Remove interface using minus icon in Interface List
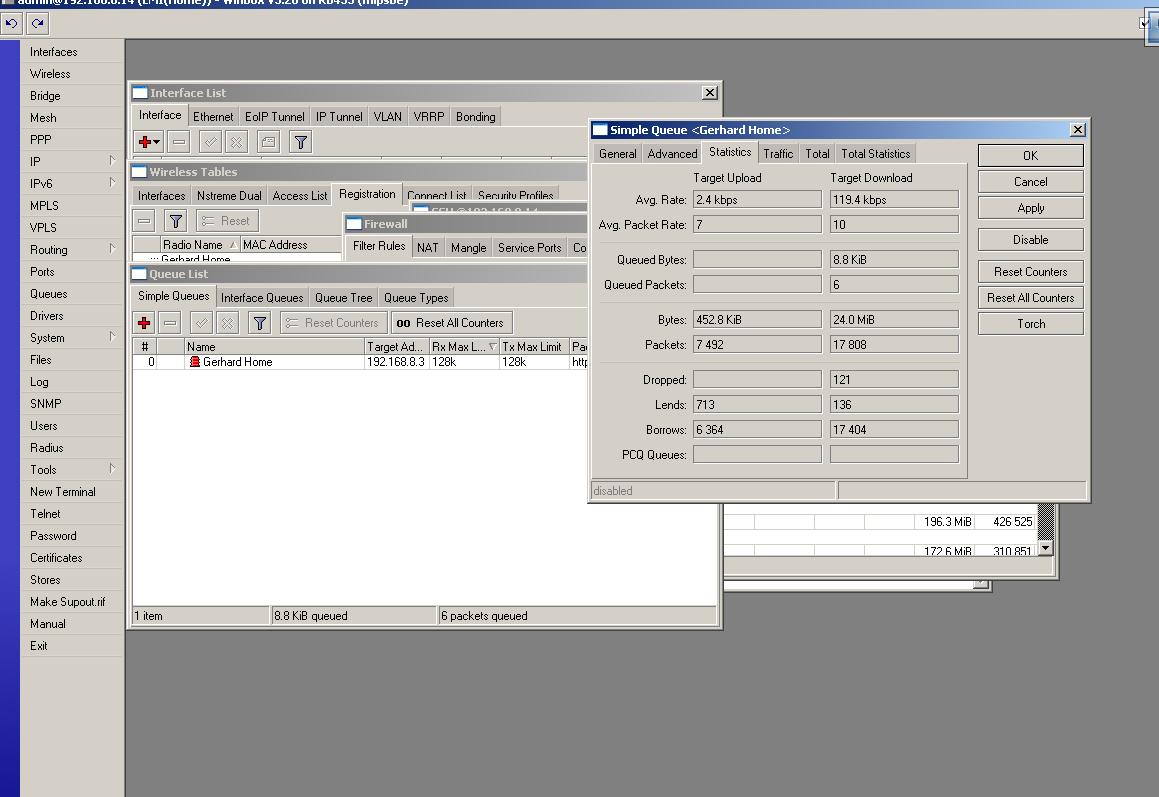This screenshot has width=1159, height=797. click(x=179, y=142)
